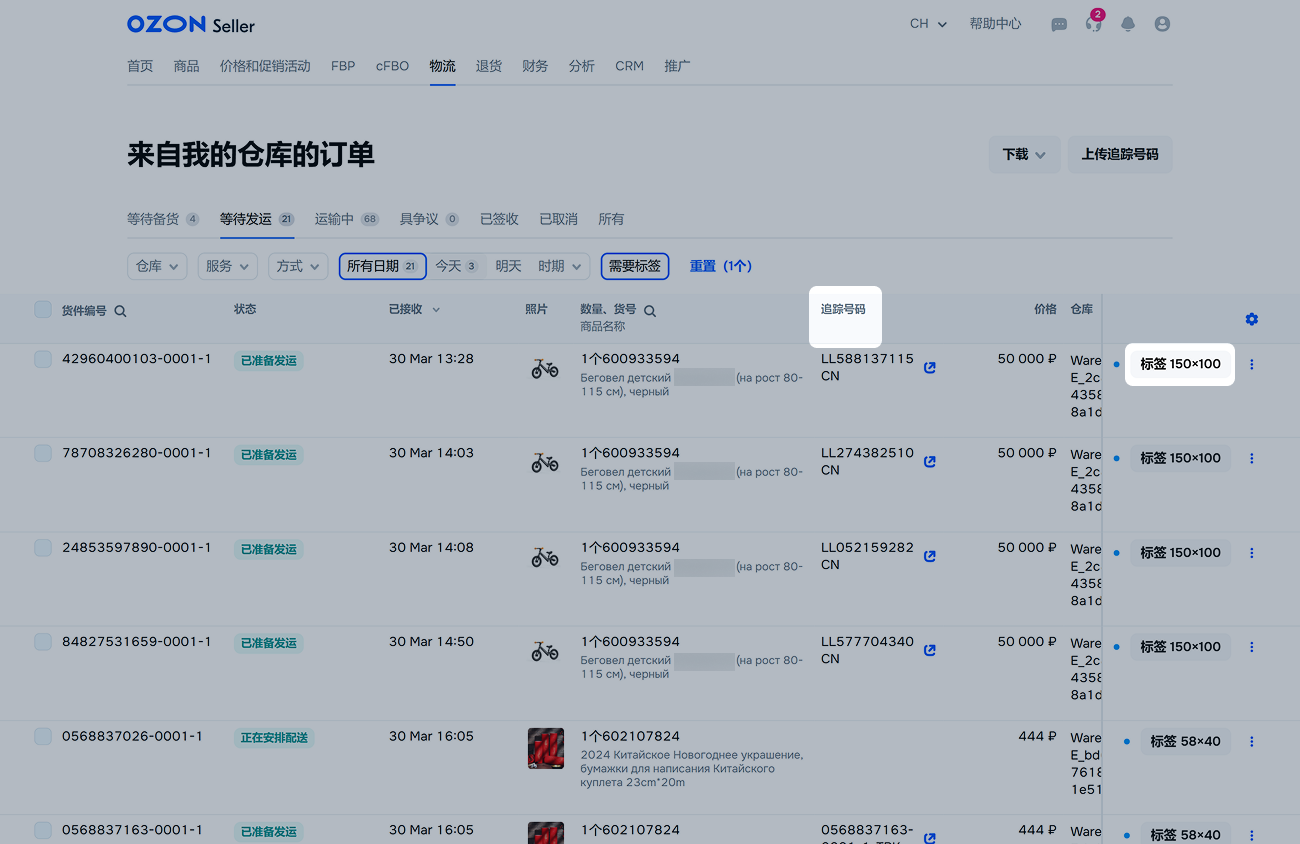The height and width of the screenshot is (844, 1300).
Task: Open support headset icon with badge
Action: [x=1093, y=24]
